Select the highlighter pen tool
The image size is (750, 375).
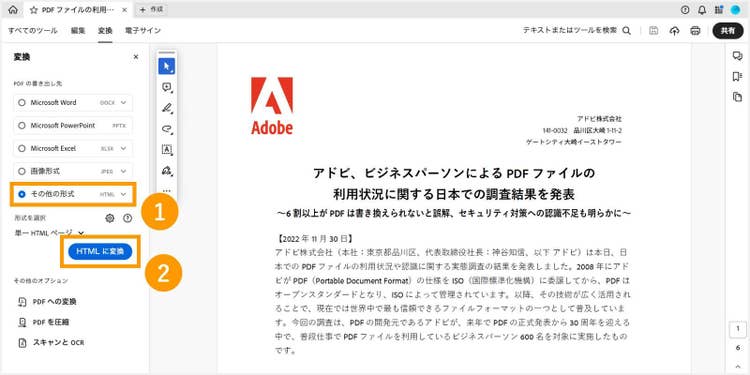(166, 108)
